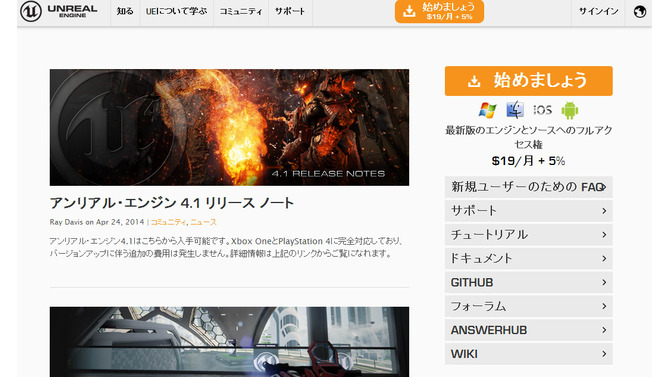Click the iOS platform icon

coord(543,110)
